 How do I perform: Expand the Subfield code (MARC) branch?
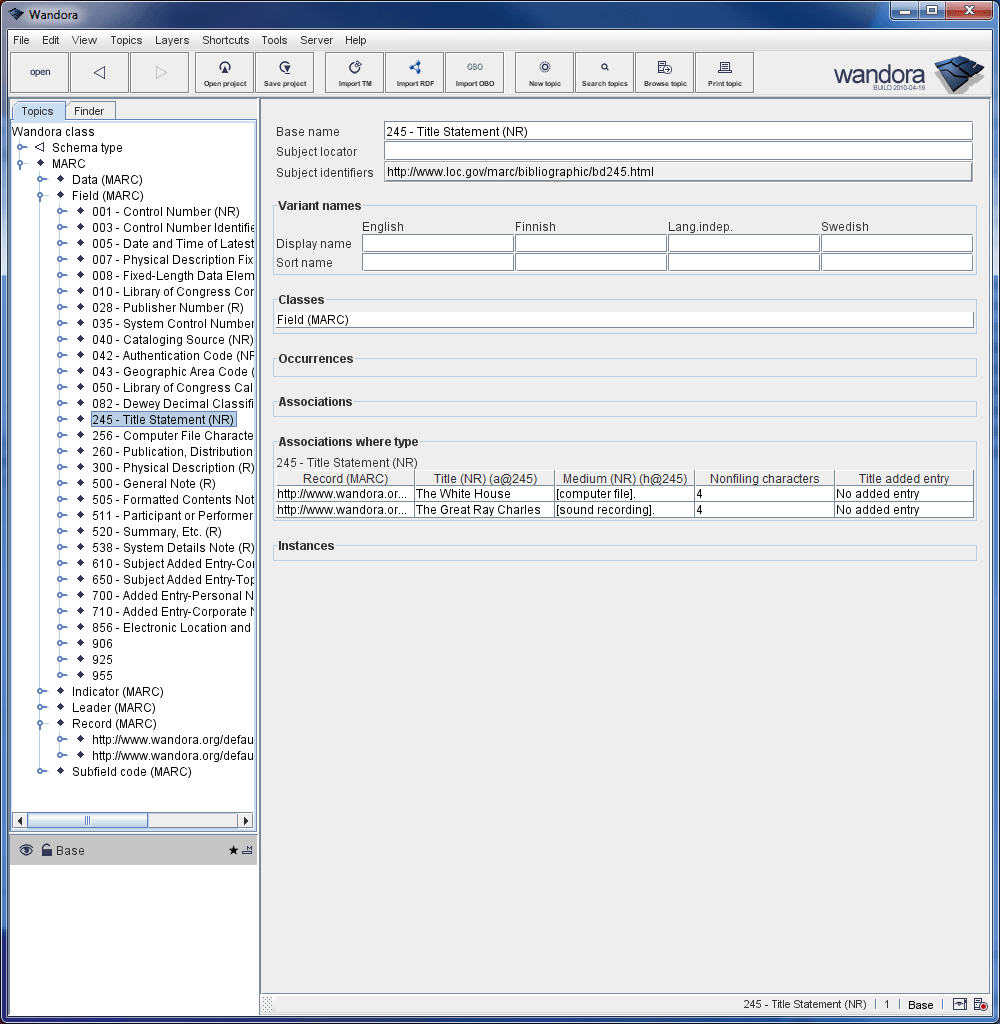pos(40,771)
